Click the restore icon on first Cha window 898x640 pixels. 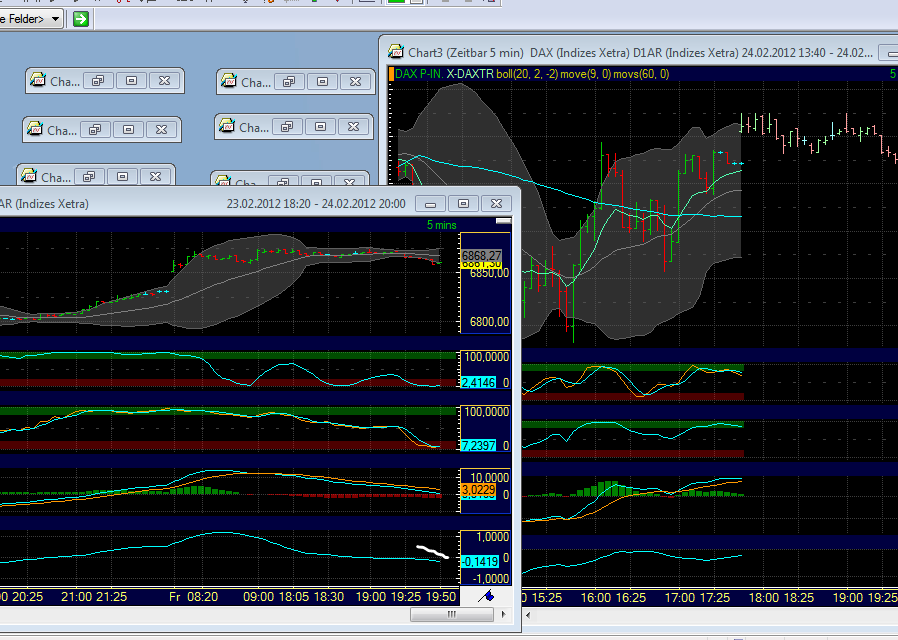click(97, 81)
